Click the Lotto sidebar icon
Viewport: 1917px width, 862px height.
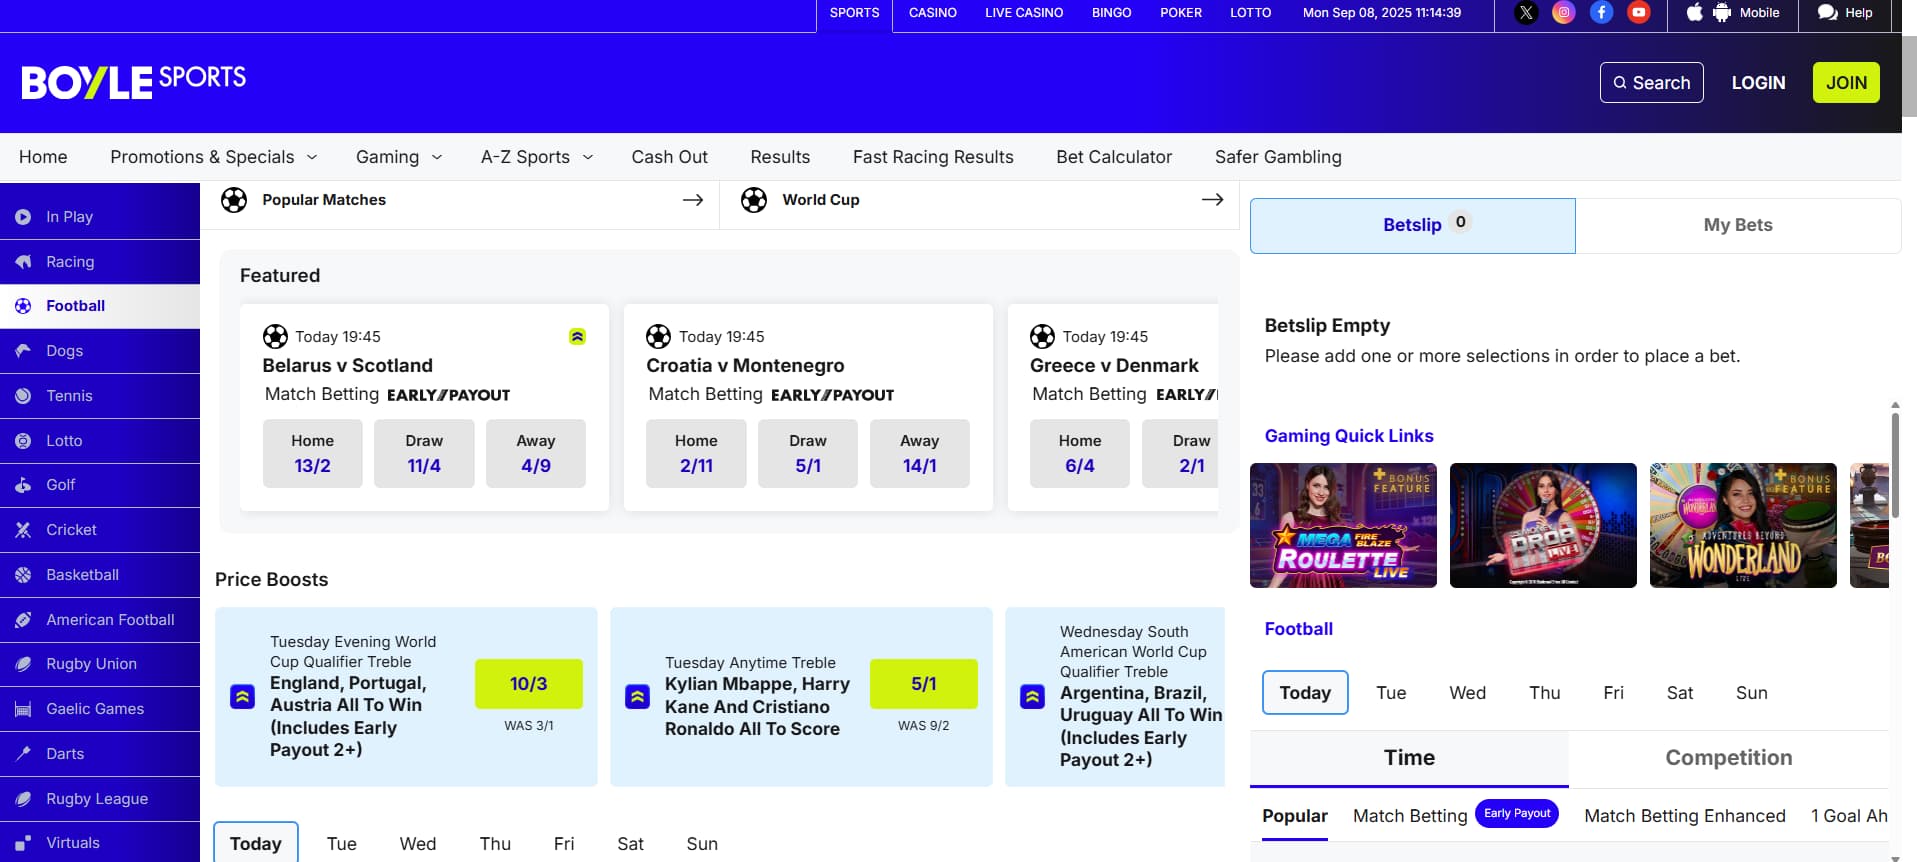23,441
